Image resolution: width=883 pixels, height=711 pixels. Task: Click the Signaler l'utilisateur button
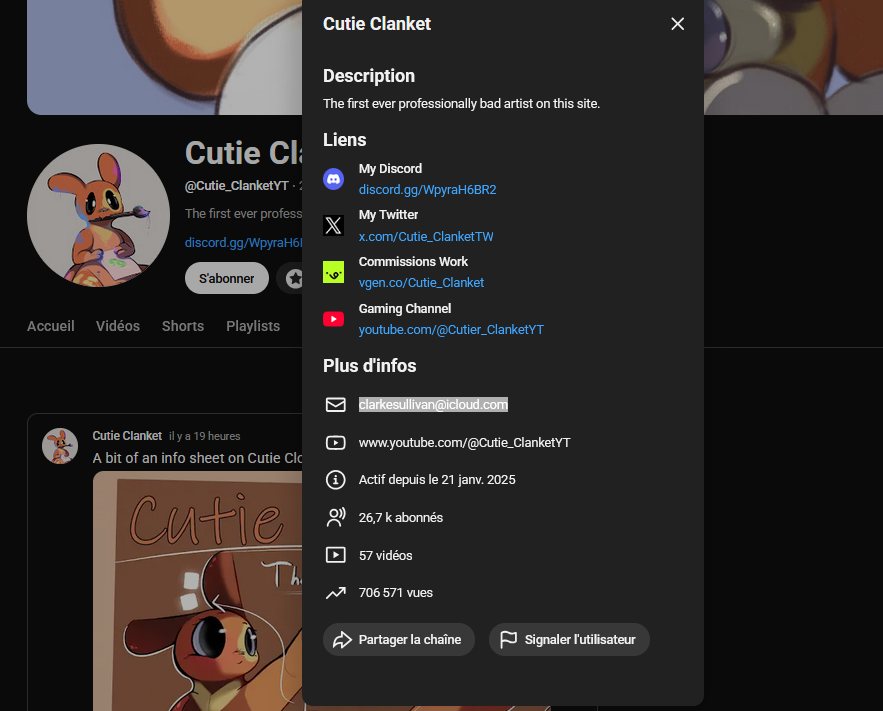click(x=569, y=640)
